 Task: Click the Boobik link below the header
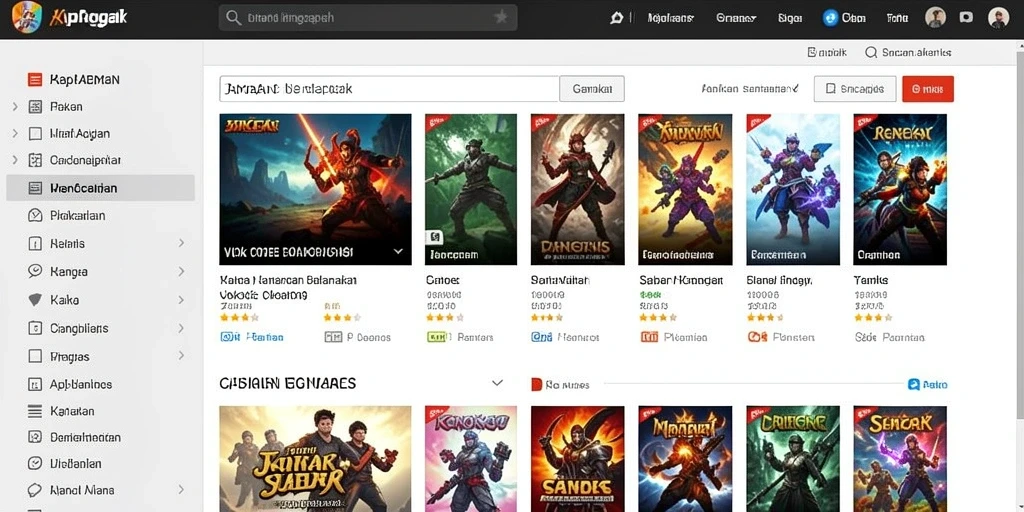[x=827, y=52]
